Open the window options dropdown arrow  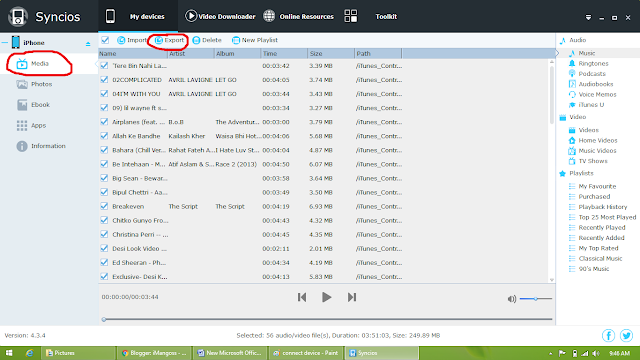click(x=588, y=18)
